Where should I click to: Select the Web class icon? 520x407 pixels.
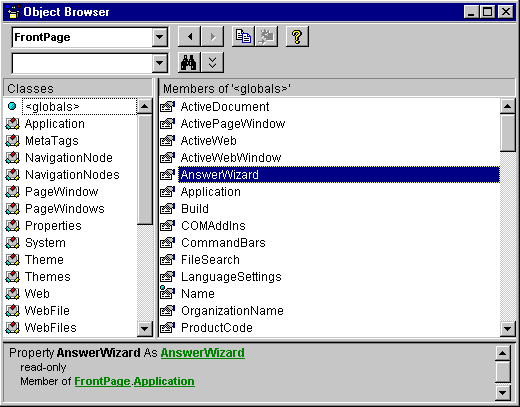pyautogui.click(x=13, y=294)
